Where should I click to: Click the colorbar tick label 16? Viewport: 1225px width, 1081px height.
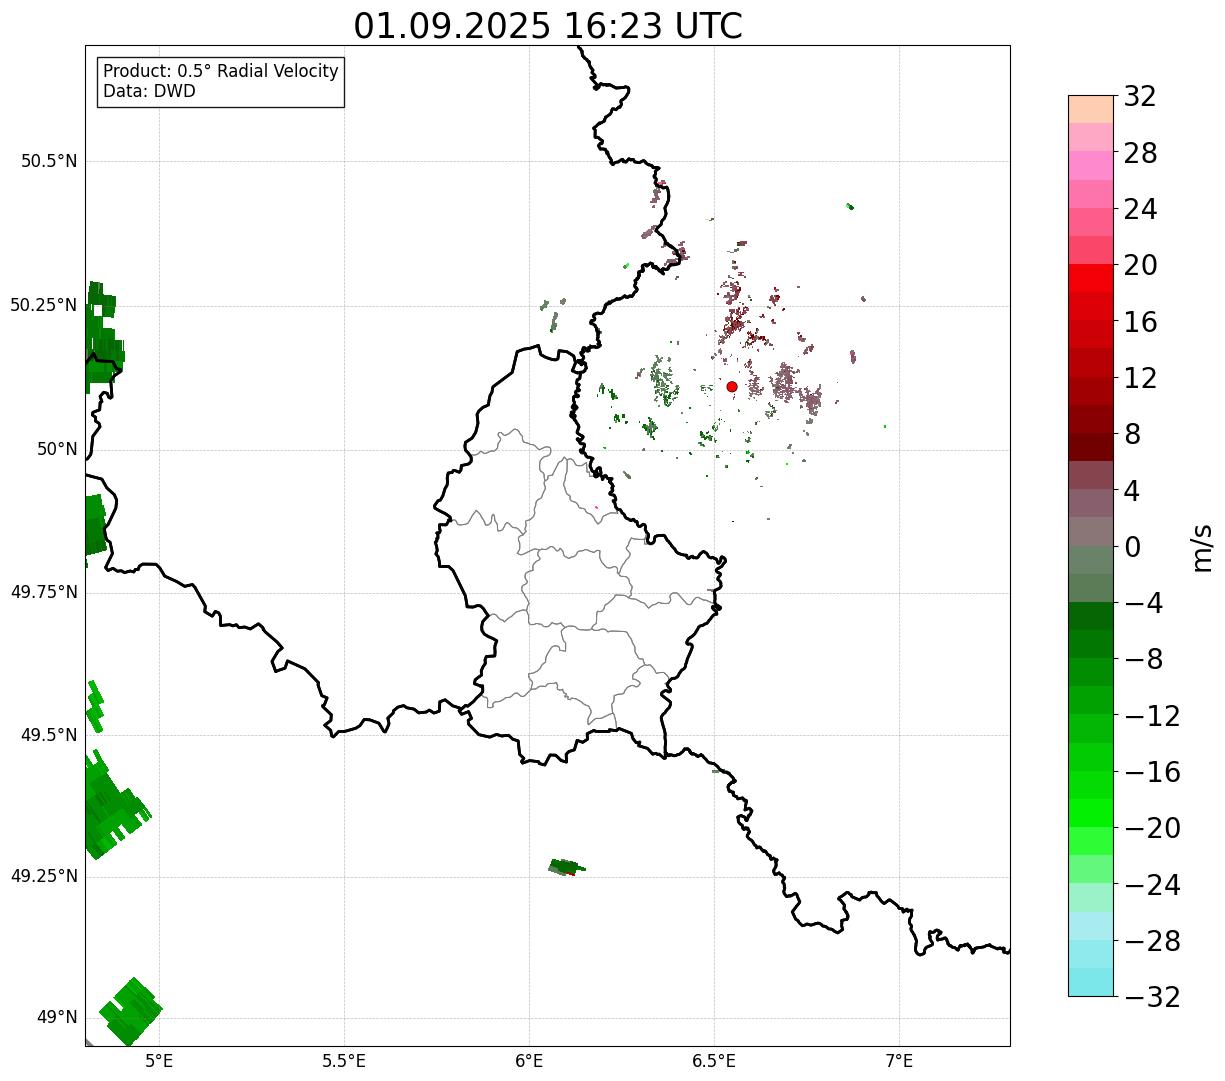[1140, 322]
